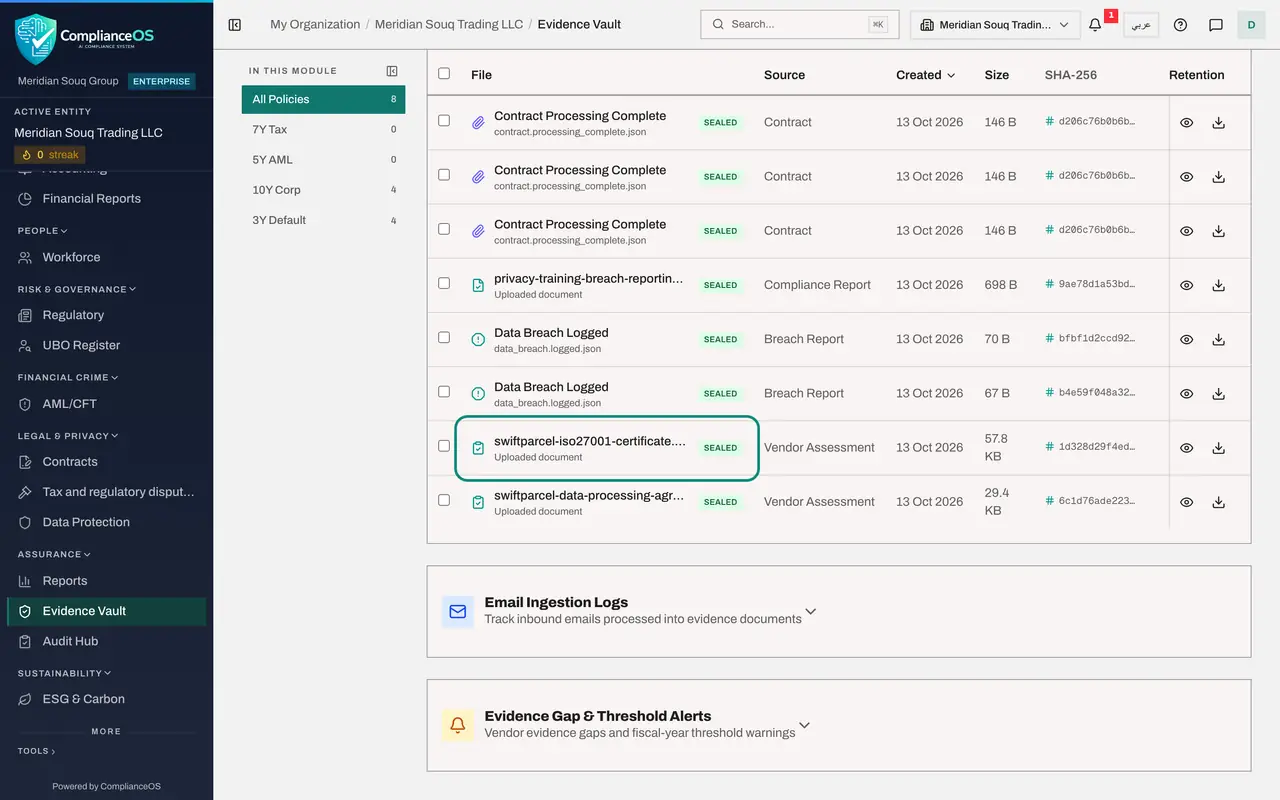1280x800 pixels.
Task: Click the streak flame badge
Action: tap(50, 155)
